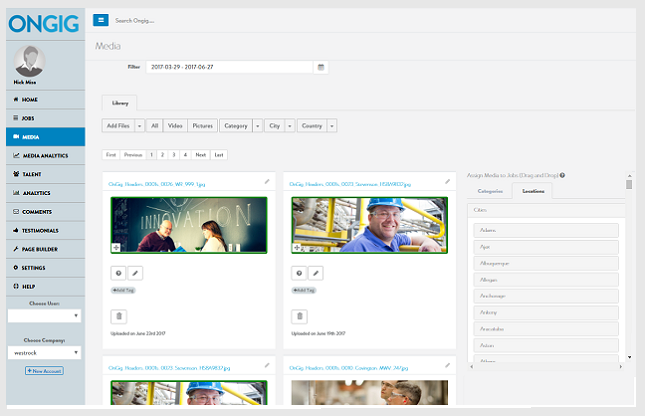Screen dimensions: 645x416
Task: Open Media Analytics page
Action: click(x=45, y=156)
